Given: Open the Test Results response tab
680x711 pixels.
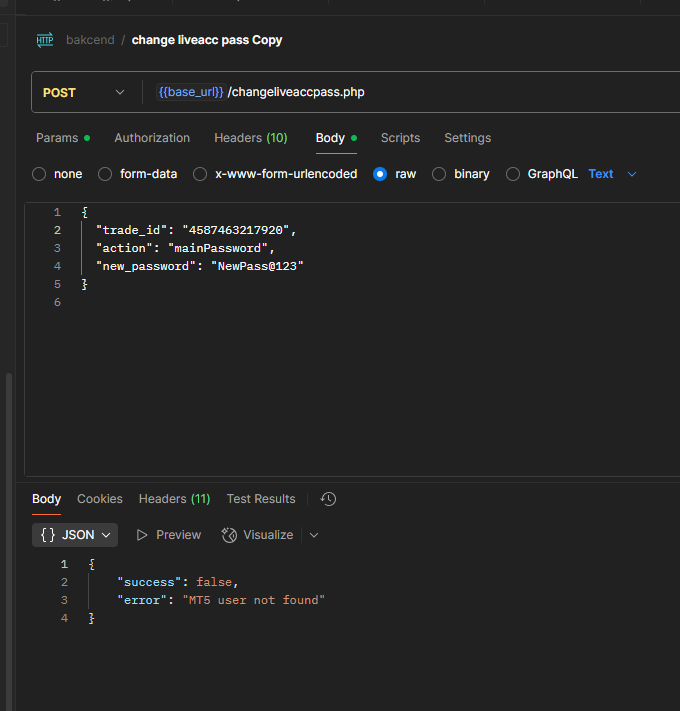Looking at the screenshot, I should click(261, 499).
